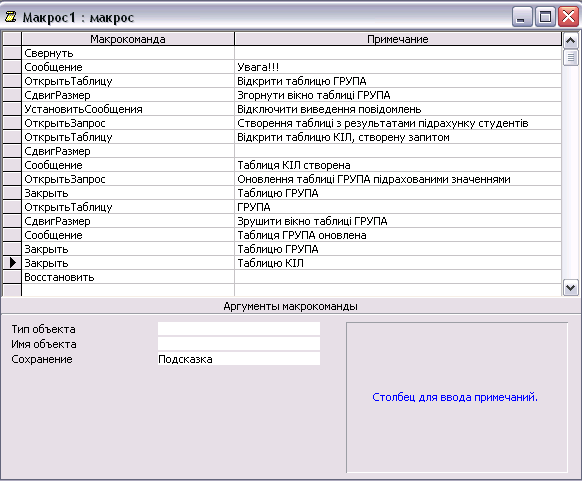Click comment Зрушити вікно таблиці ГРУПА

coord(398,221)
